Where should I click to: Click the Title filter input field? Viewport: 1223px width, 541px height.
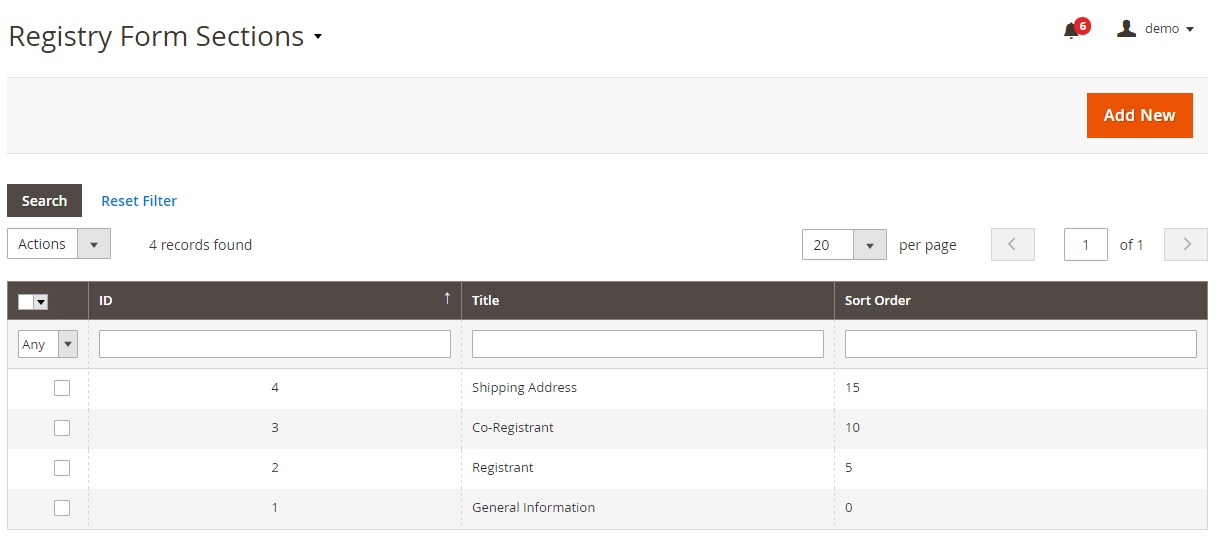[x=647, y=344]
